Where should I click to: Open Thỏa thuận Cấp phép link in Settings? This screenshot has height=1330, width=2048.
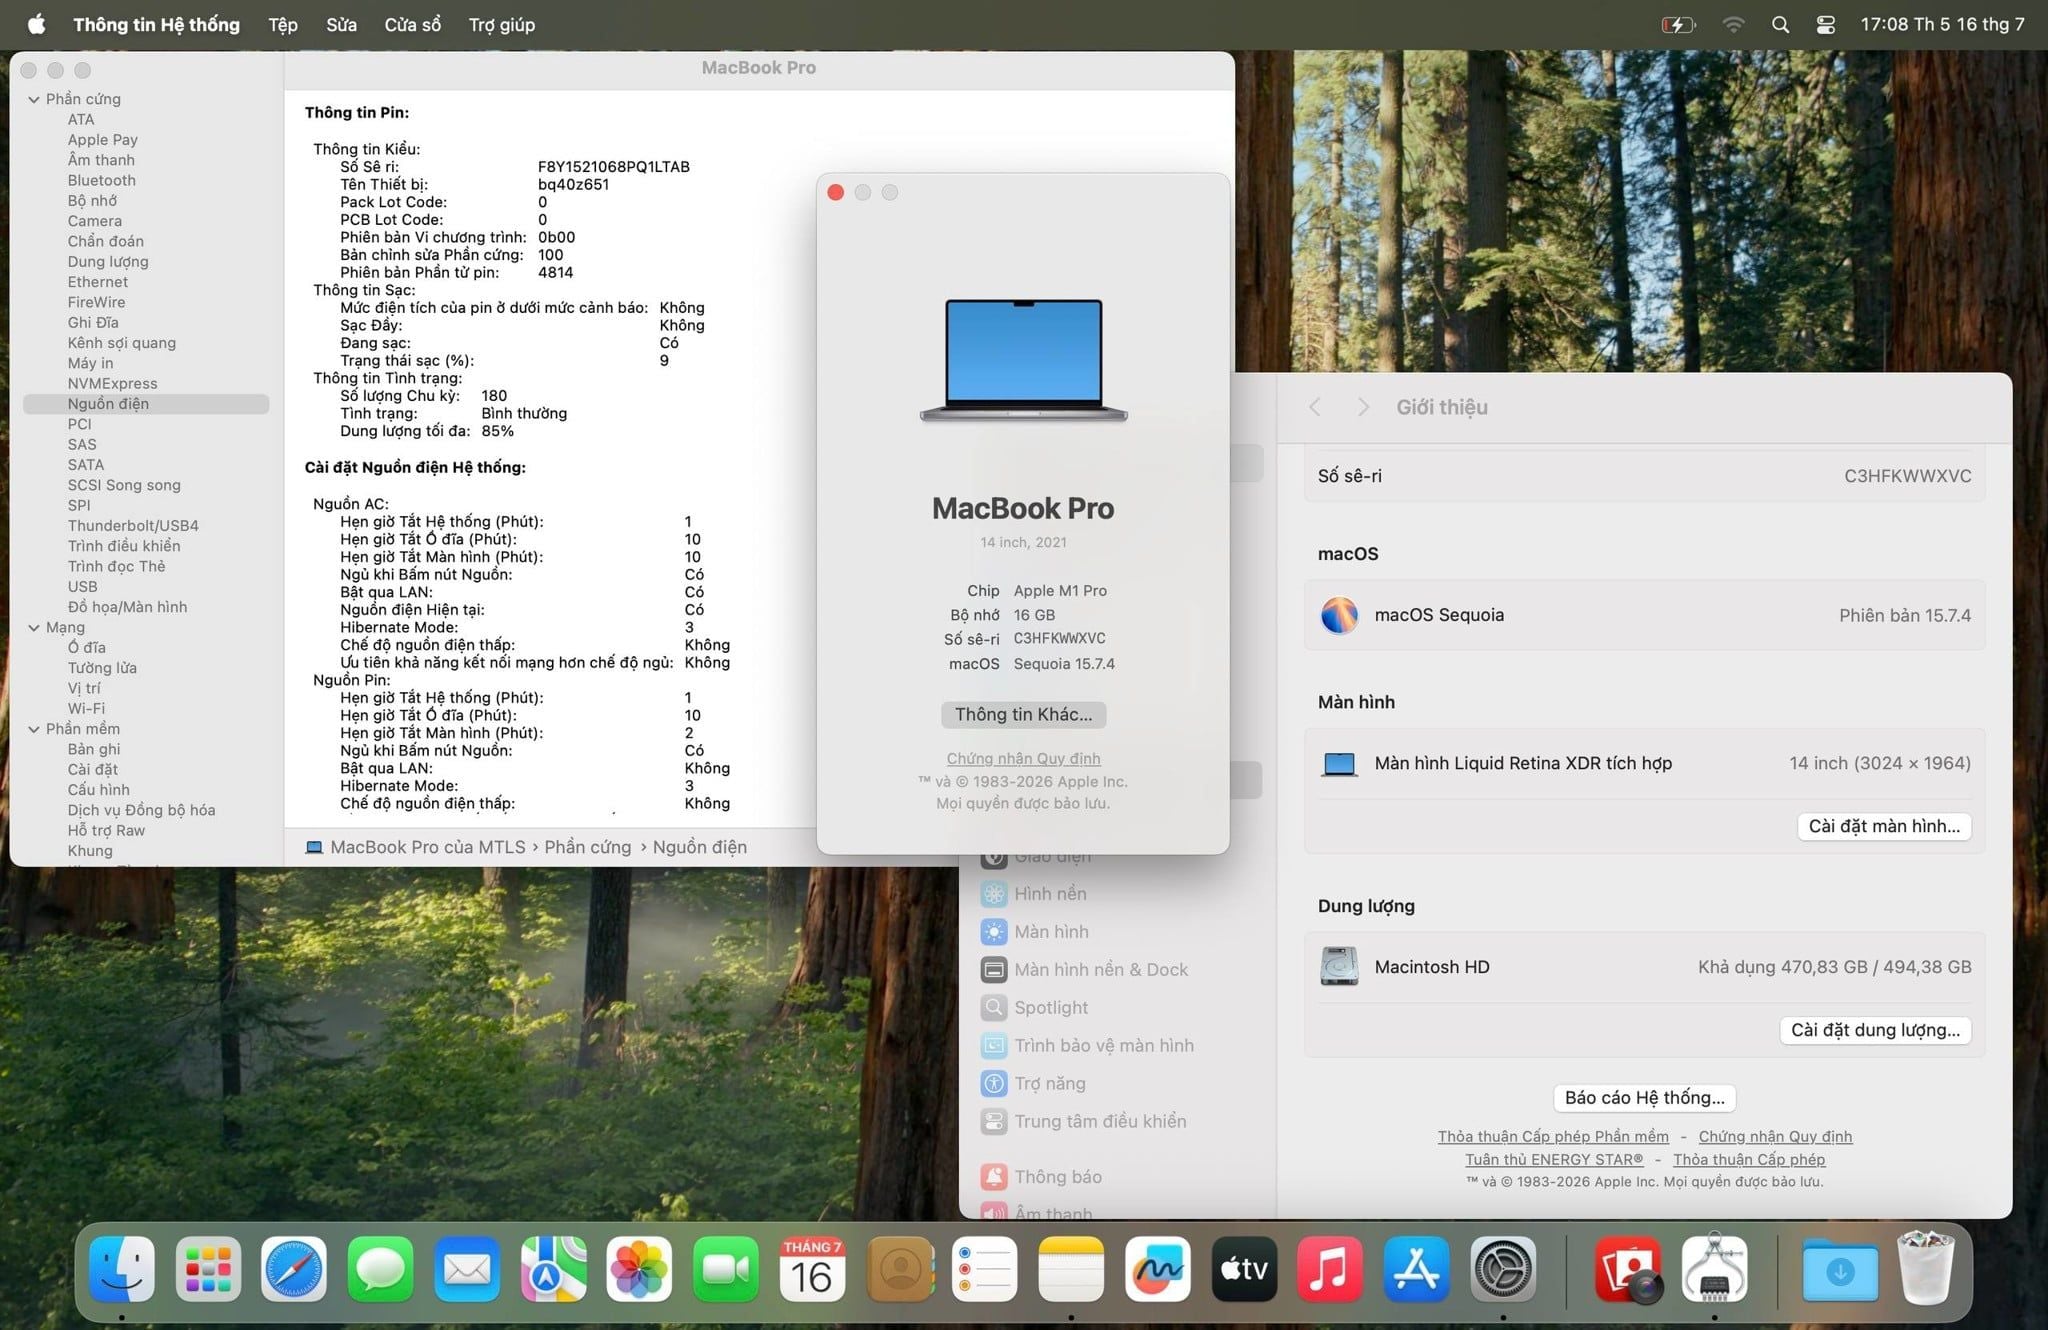(x=1749, y=1159)
